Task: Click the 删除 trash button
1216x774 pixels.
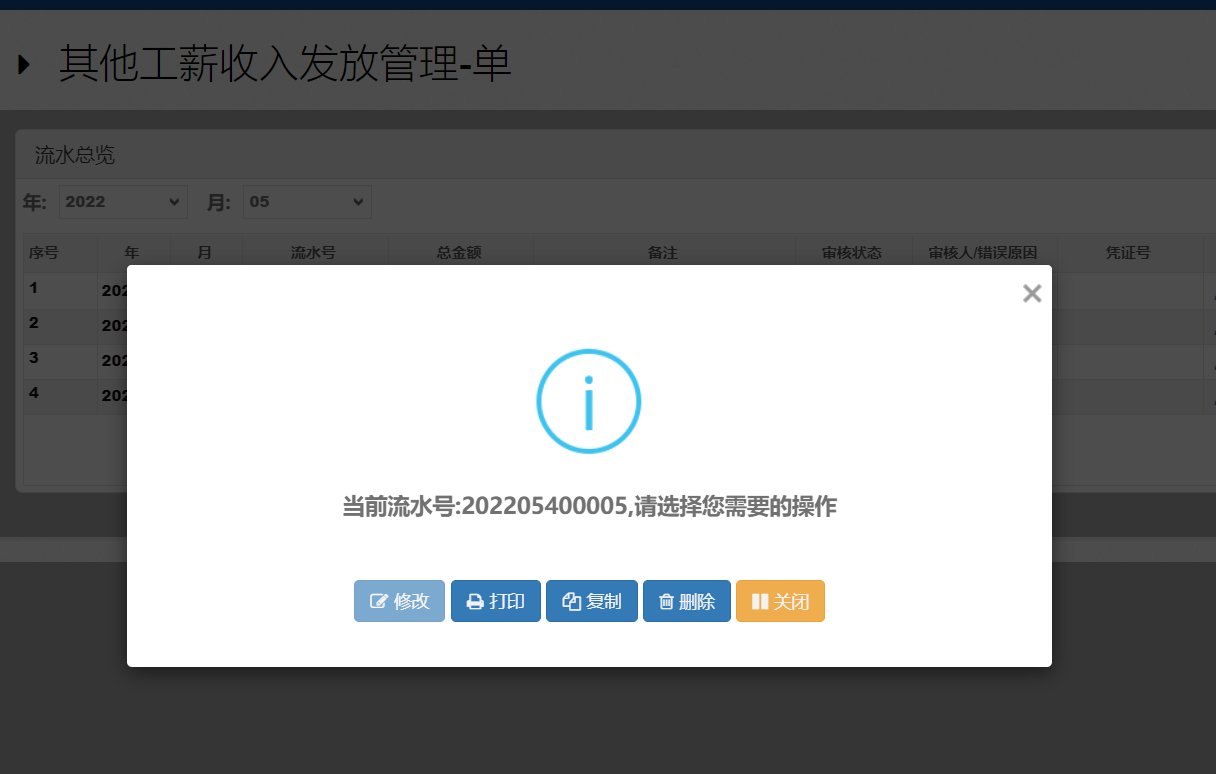Action: tap(686, 601)
